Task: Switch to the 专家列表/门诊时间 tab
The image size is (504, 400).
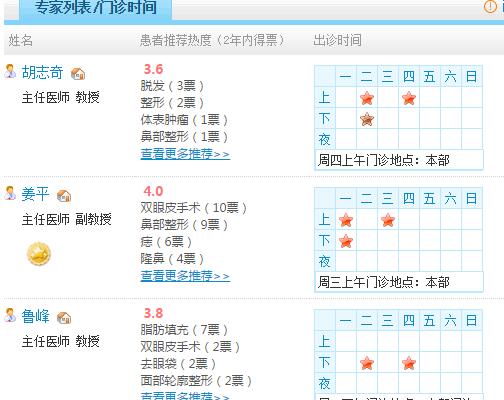Action: 96,8
